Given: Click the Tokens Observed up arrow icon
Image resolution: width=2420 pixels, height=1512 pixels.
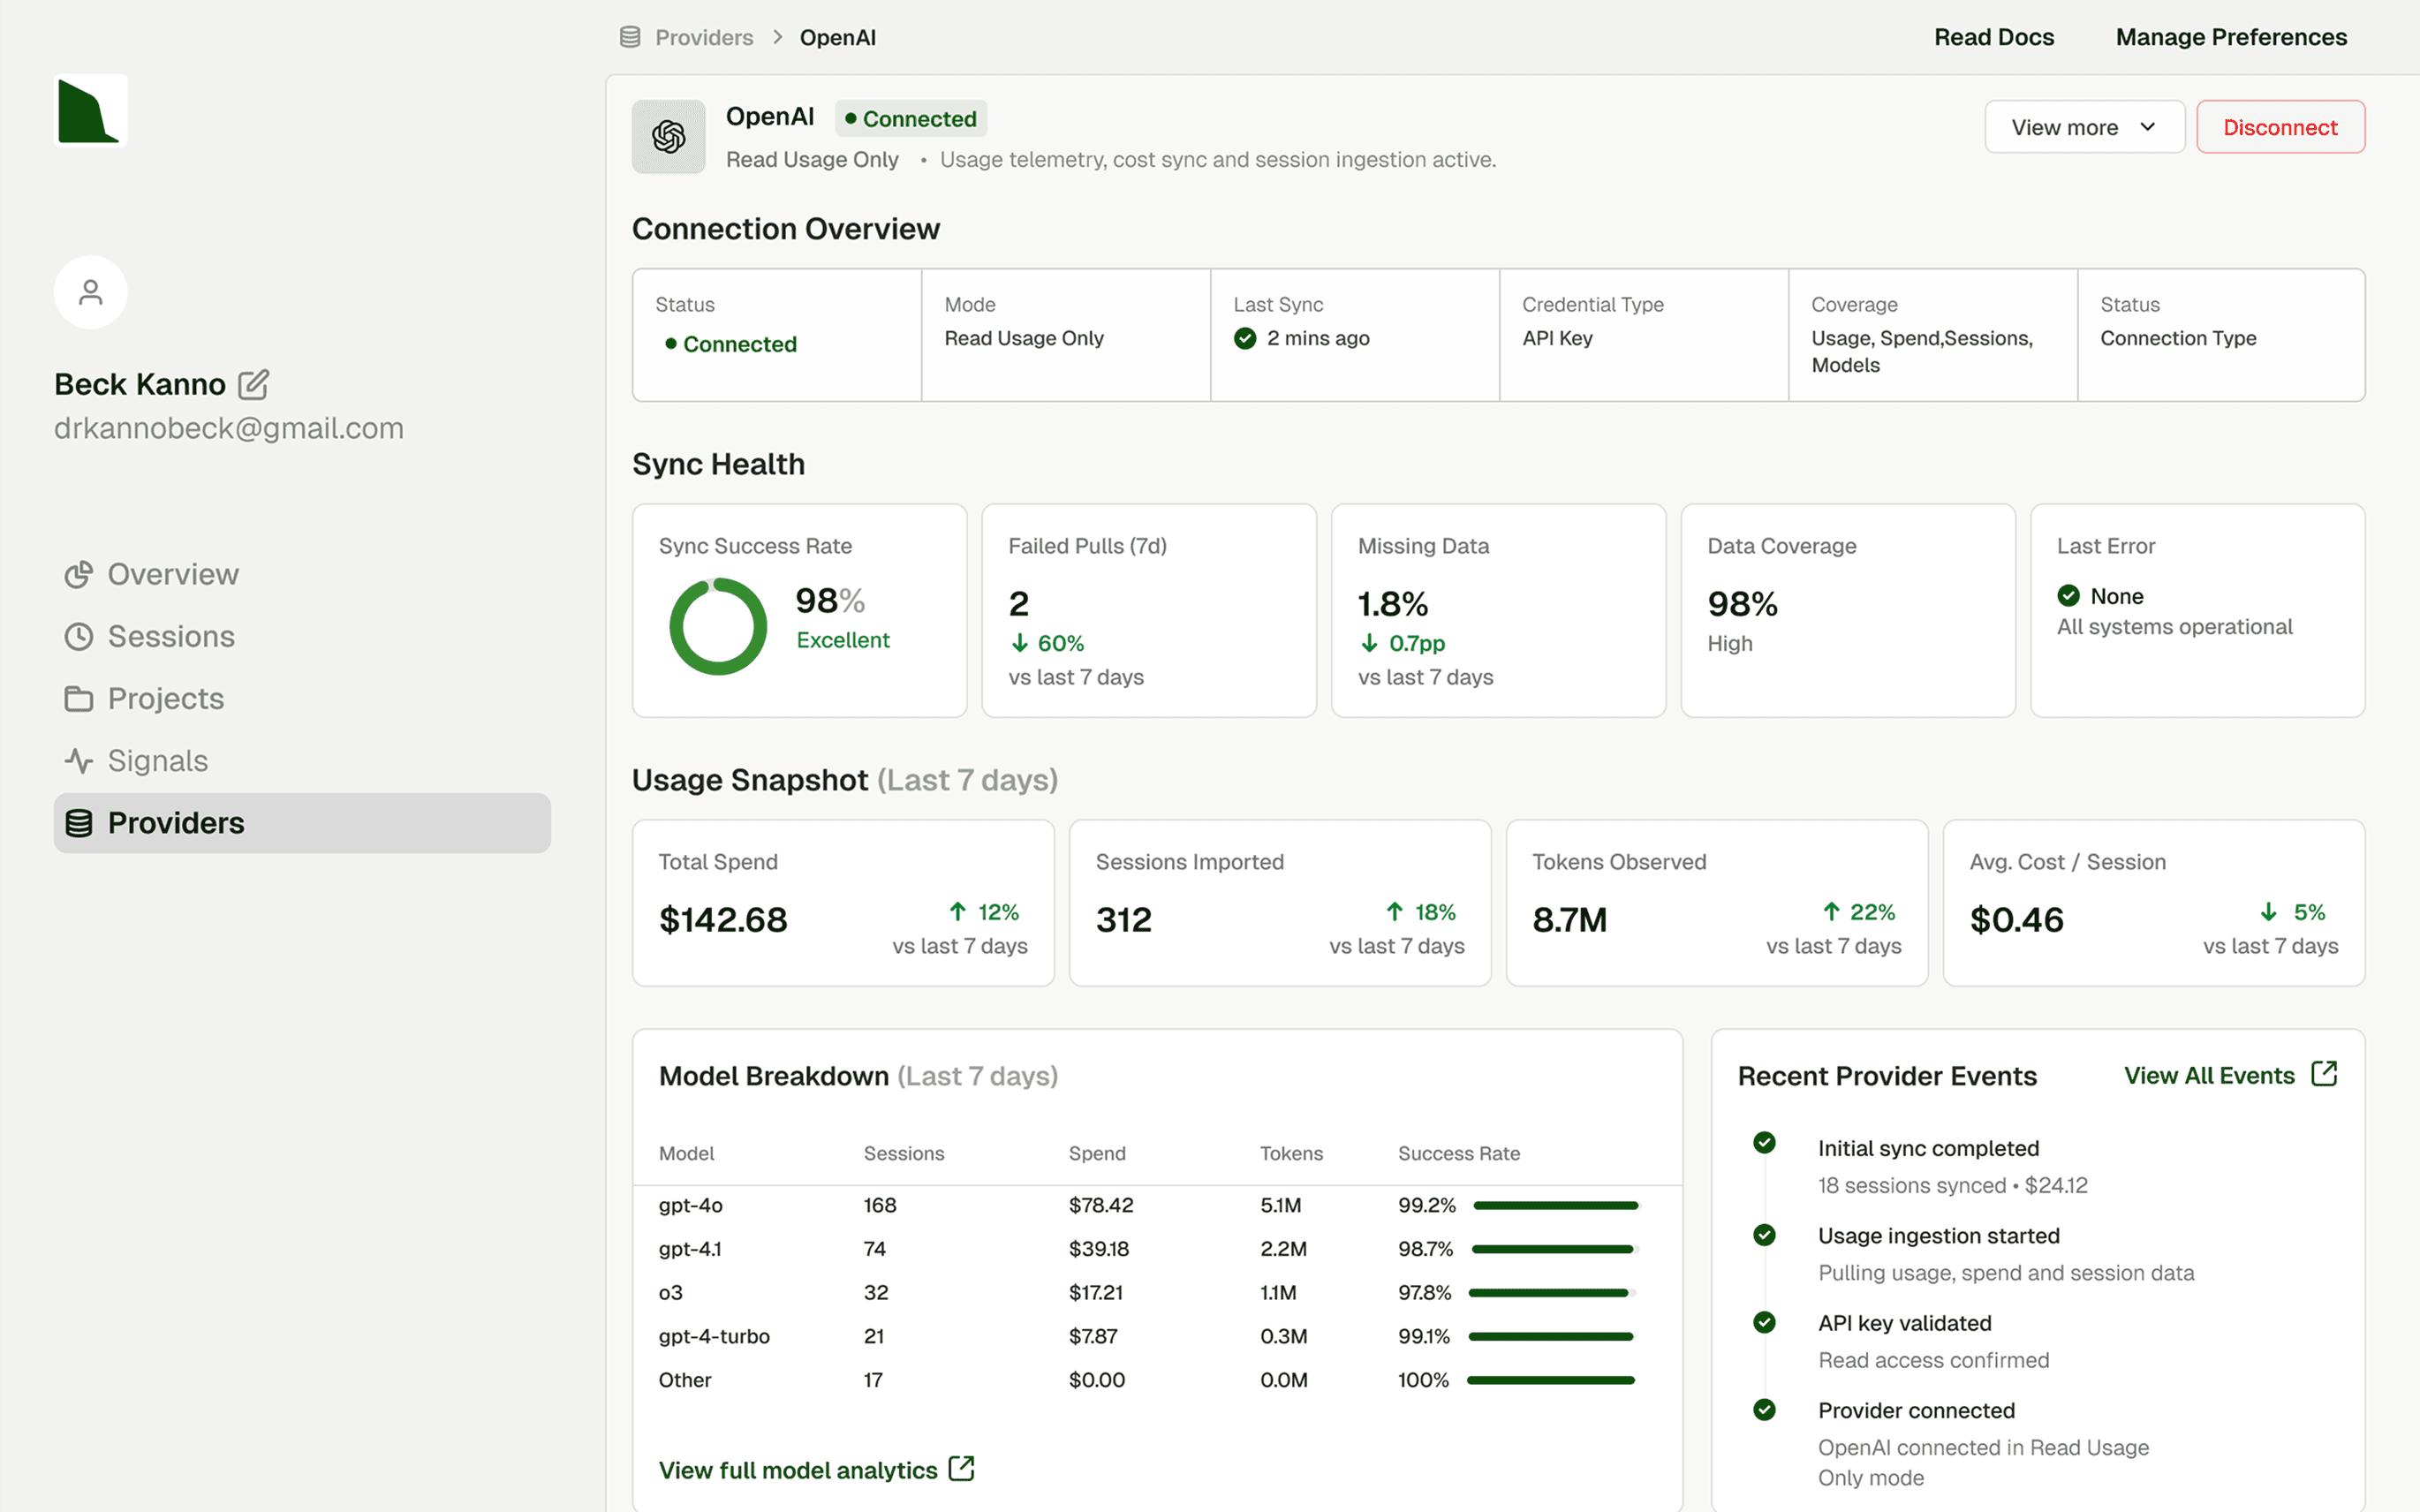Looking at the screenshot, I should 1832,911.
